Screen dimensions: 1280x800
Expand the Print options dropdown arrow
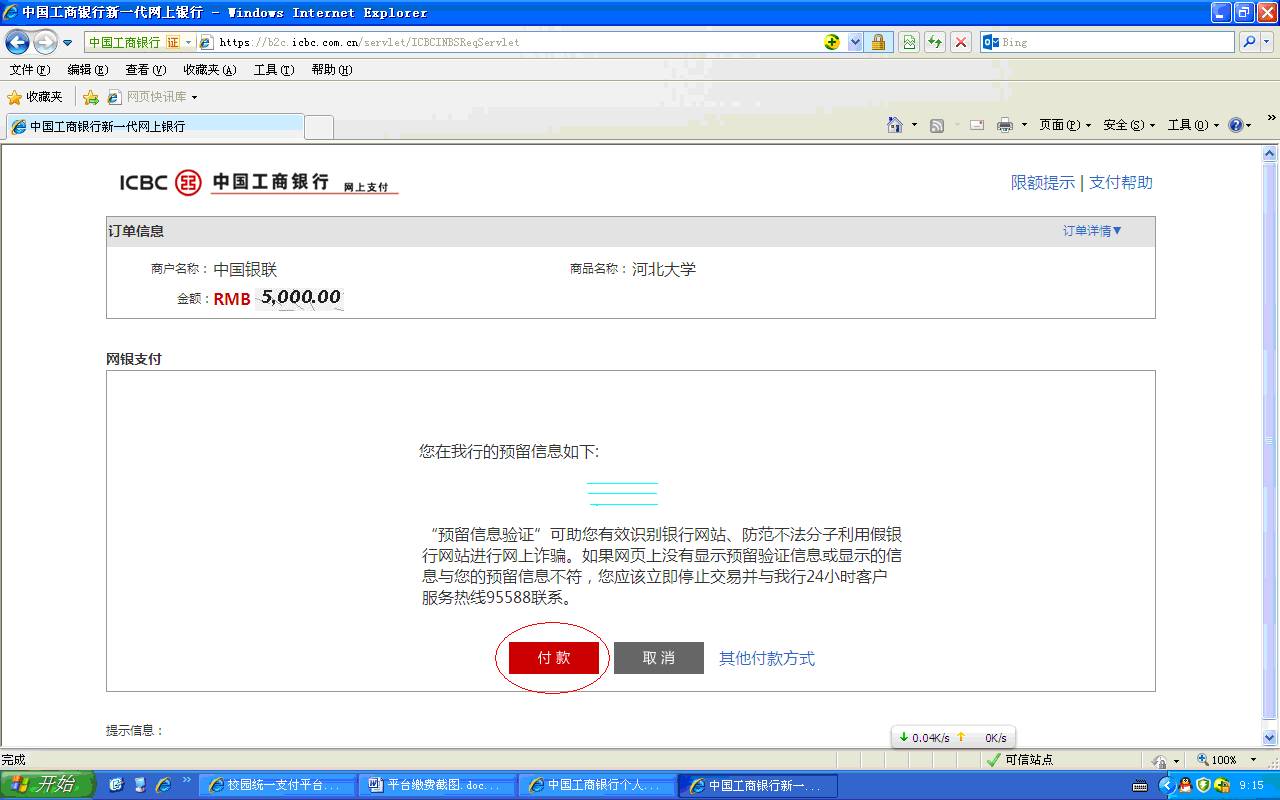coord(1024,125)
